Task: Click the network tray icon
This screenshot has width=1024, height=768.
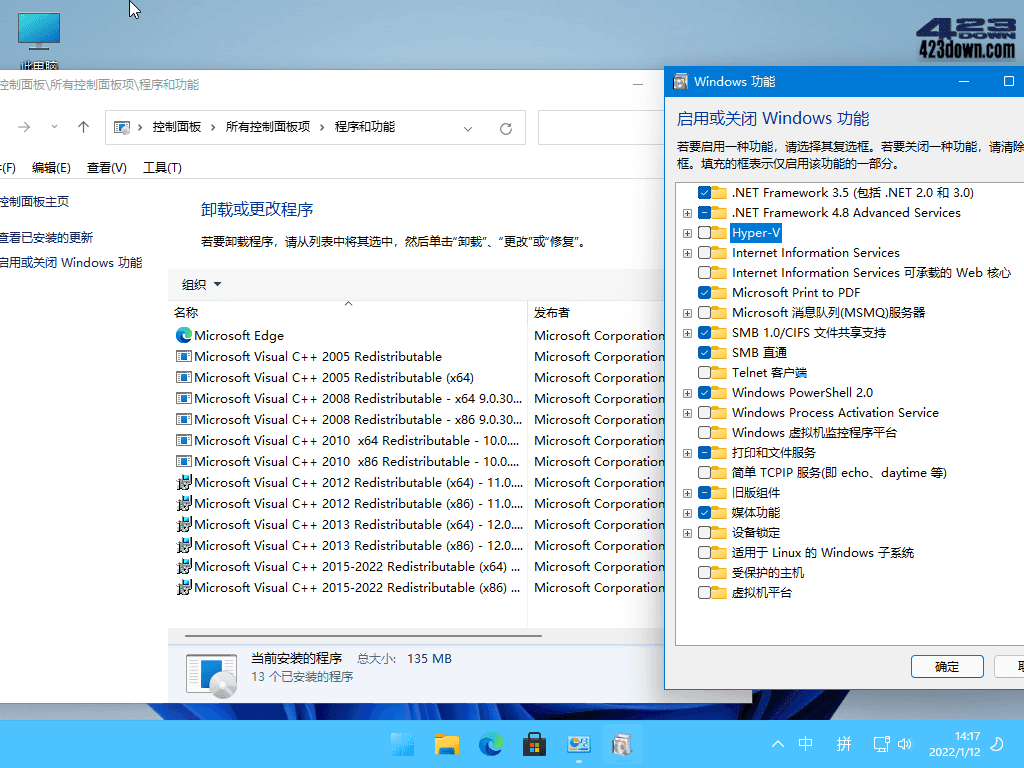Action: (882, 744)
